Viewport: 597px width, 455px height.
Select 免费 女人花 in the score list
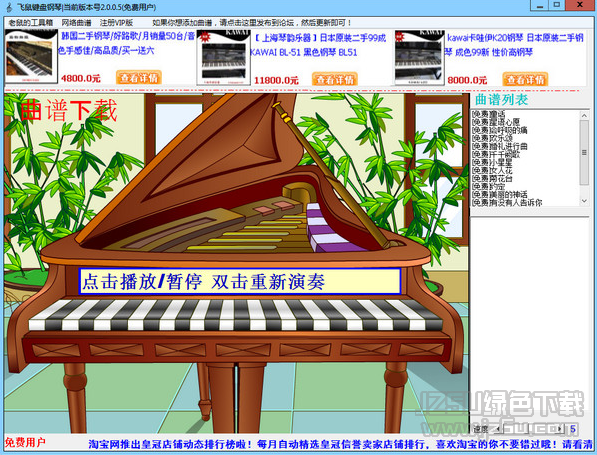[492, 170]
